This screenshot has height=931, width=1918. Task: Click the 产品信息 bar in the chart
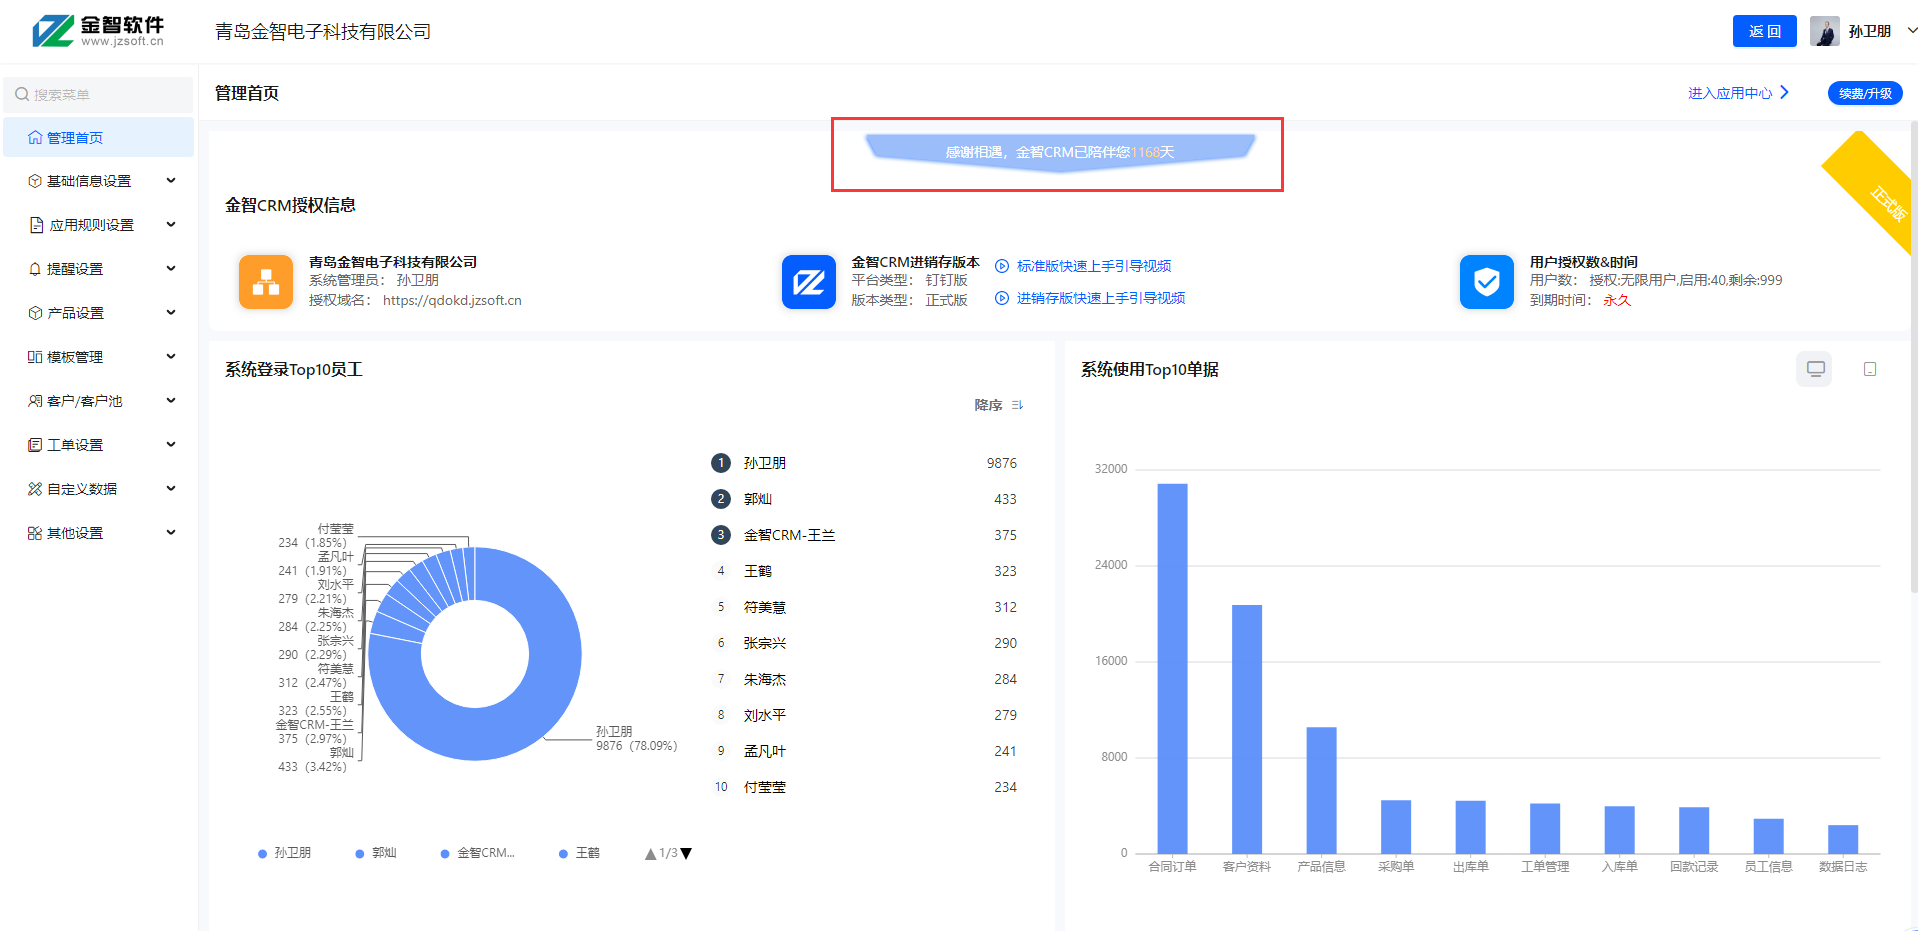click(x=1321, y=790)
